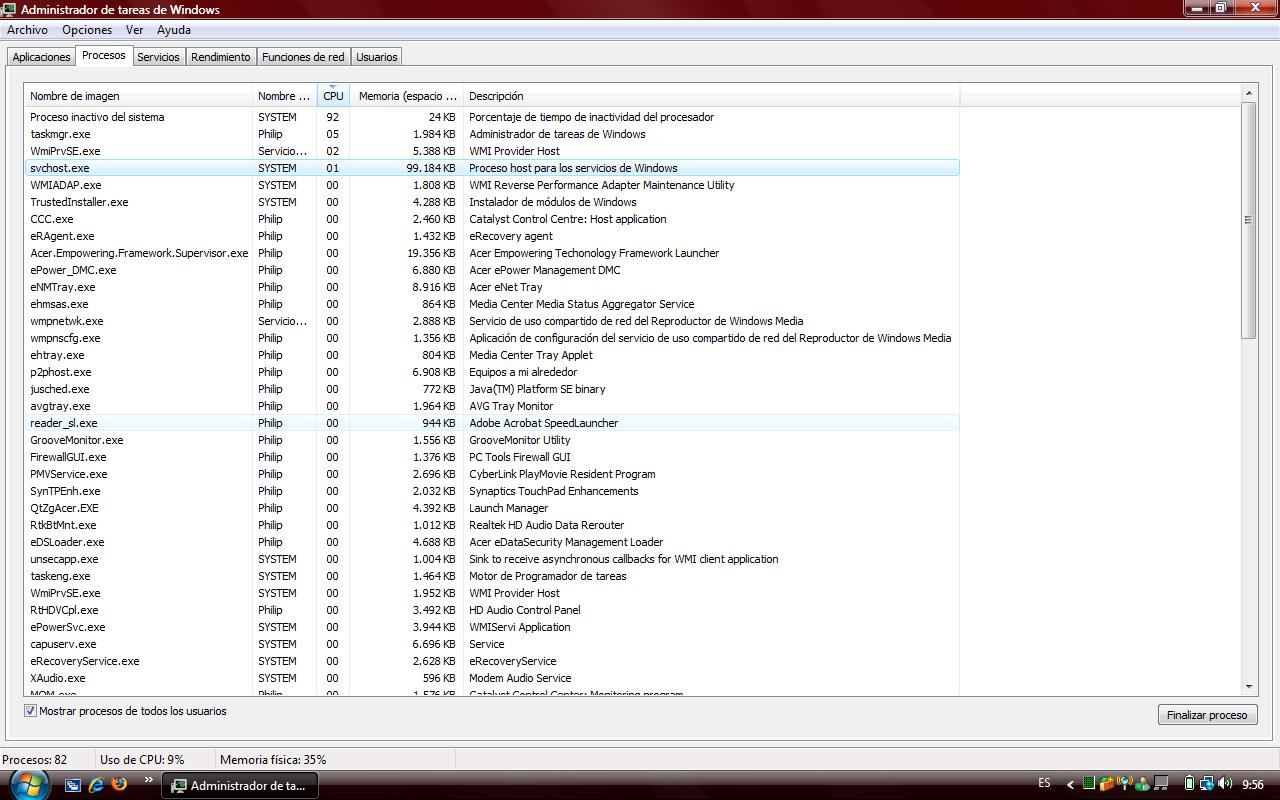
Task: Open the Archivo menu
Action: pos(27,30)
